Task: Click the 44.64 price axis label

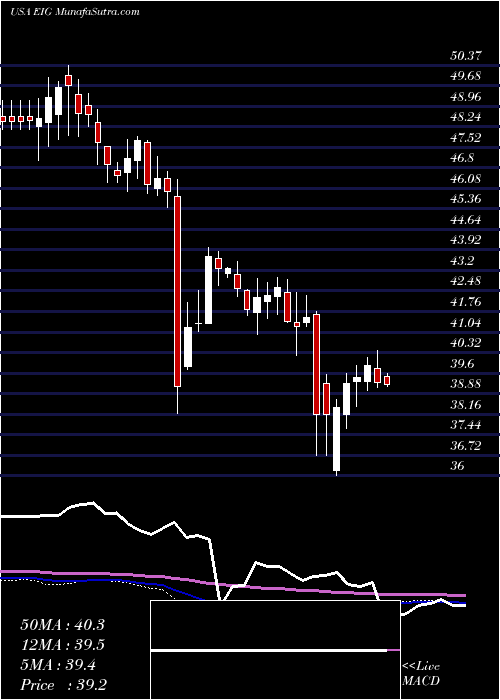Action: (465, 220)
